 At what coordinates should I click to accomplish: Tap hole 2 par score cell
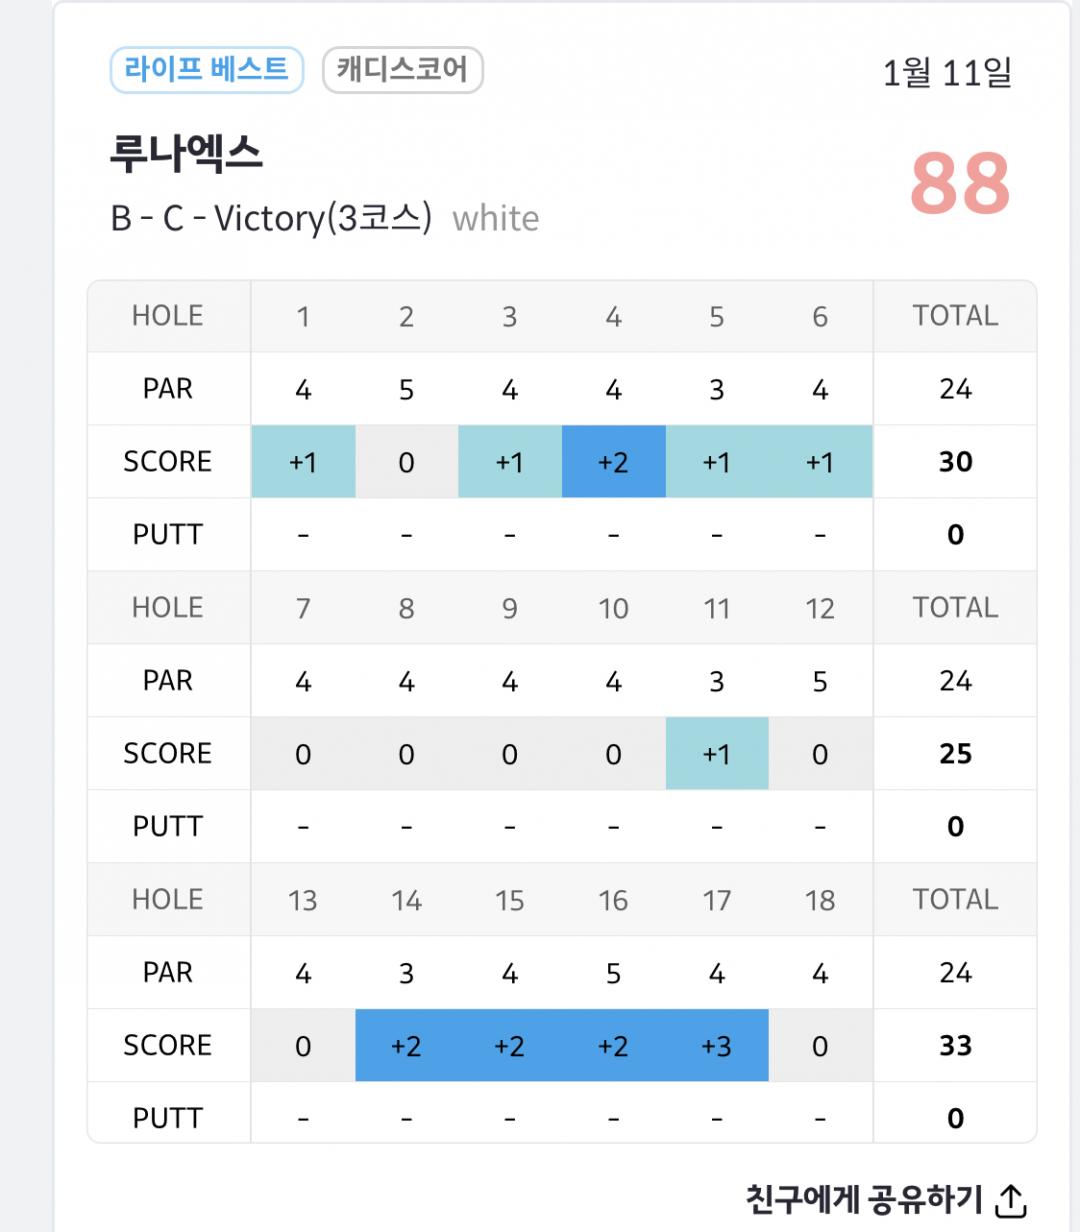[x=406, y=462]
